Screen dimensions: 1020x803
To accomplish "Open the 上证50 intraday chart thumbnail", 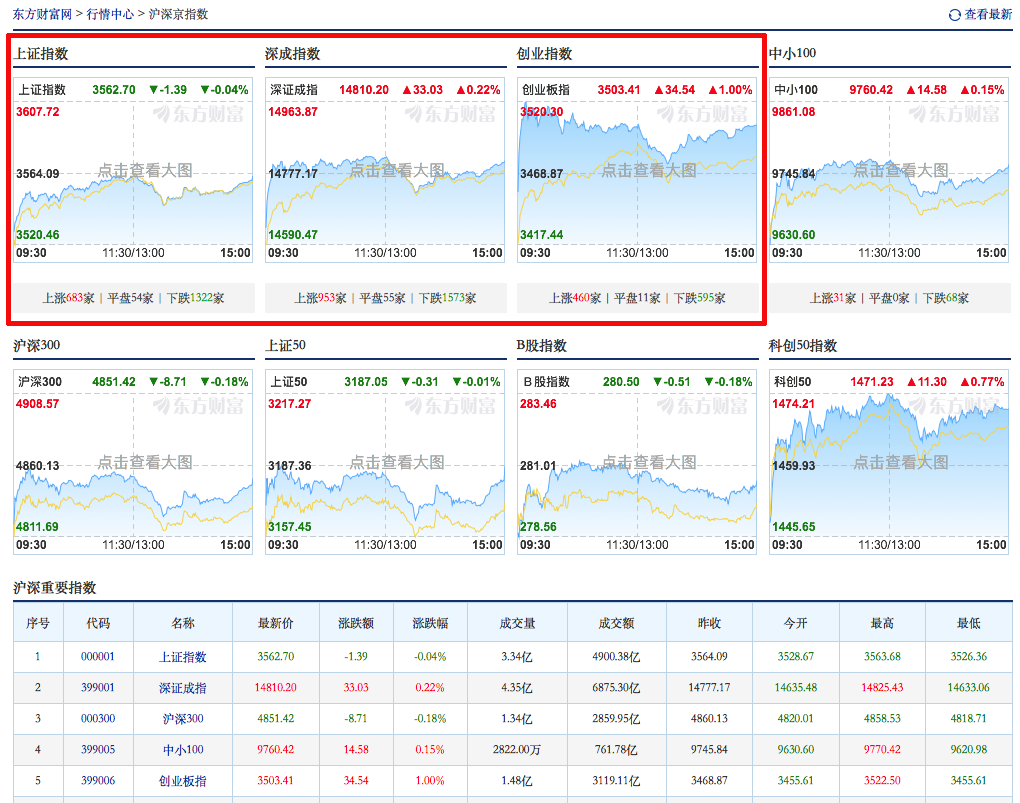I will pyautogui.click(x=385, y=462).
